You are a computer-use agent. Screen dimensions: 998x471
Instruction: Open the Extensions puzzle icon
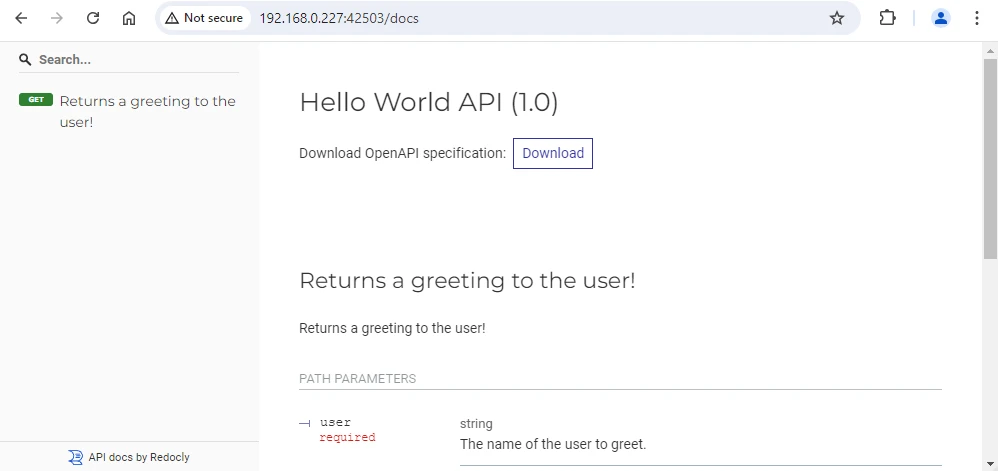(887, 18)
